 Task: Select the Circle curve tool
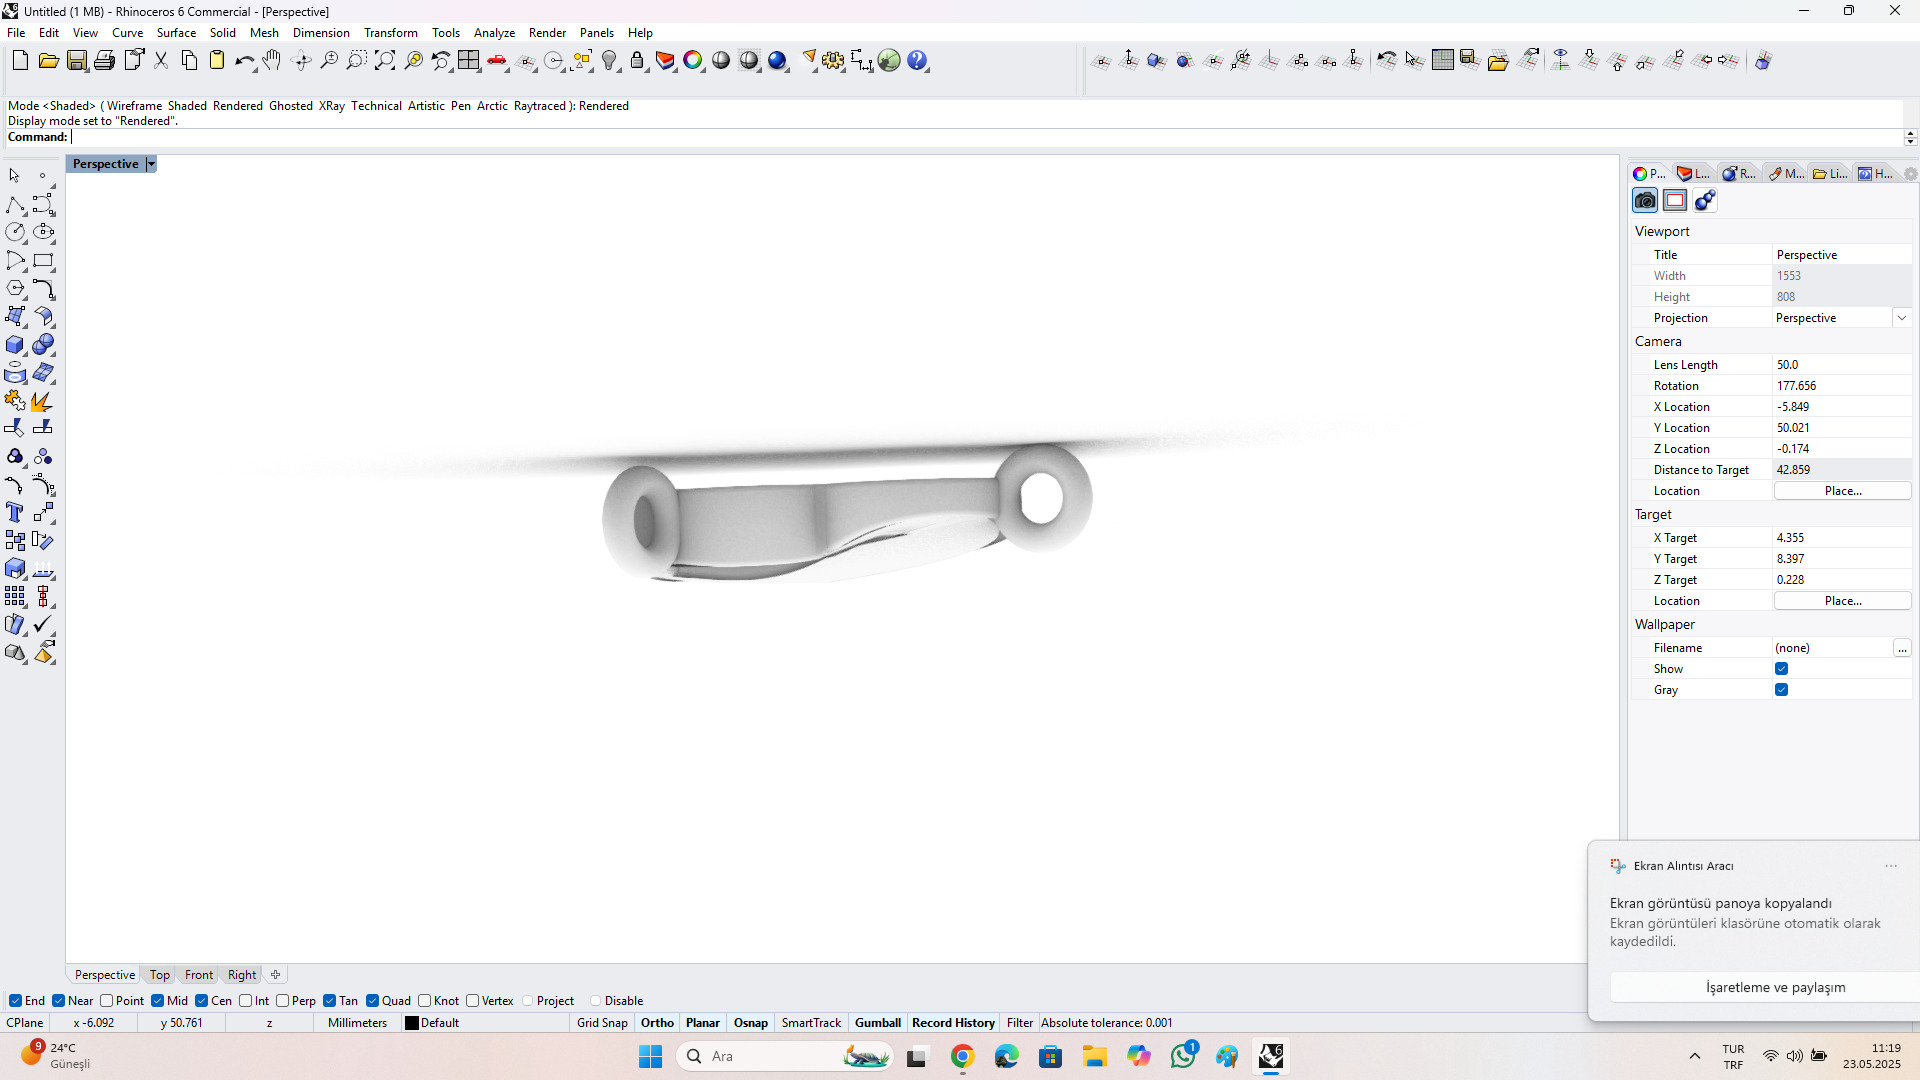point(15,232)
